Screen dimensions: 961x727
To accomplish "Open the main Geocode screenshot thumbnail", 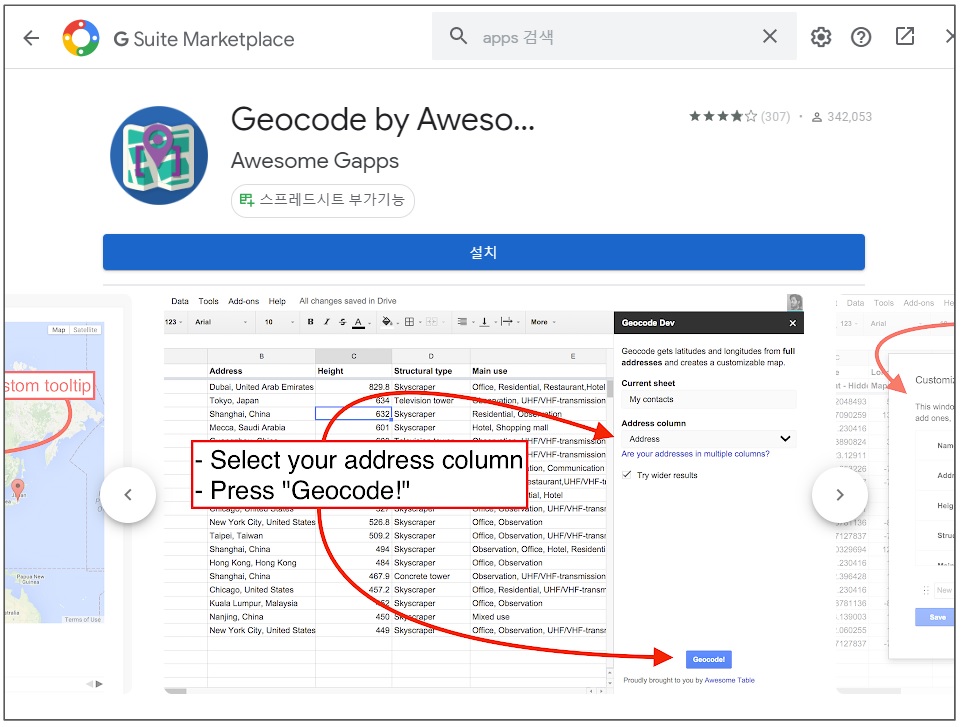I will 484,494.
